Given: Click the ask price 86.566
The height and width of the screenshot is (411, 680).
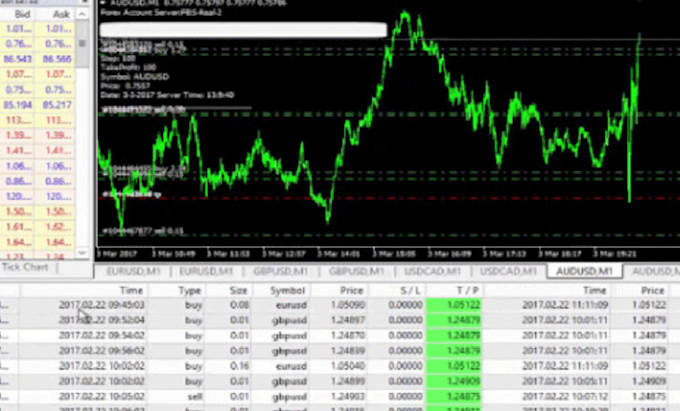Looking at the screenshot, I should (x=57, y=59).
